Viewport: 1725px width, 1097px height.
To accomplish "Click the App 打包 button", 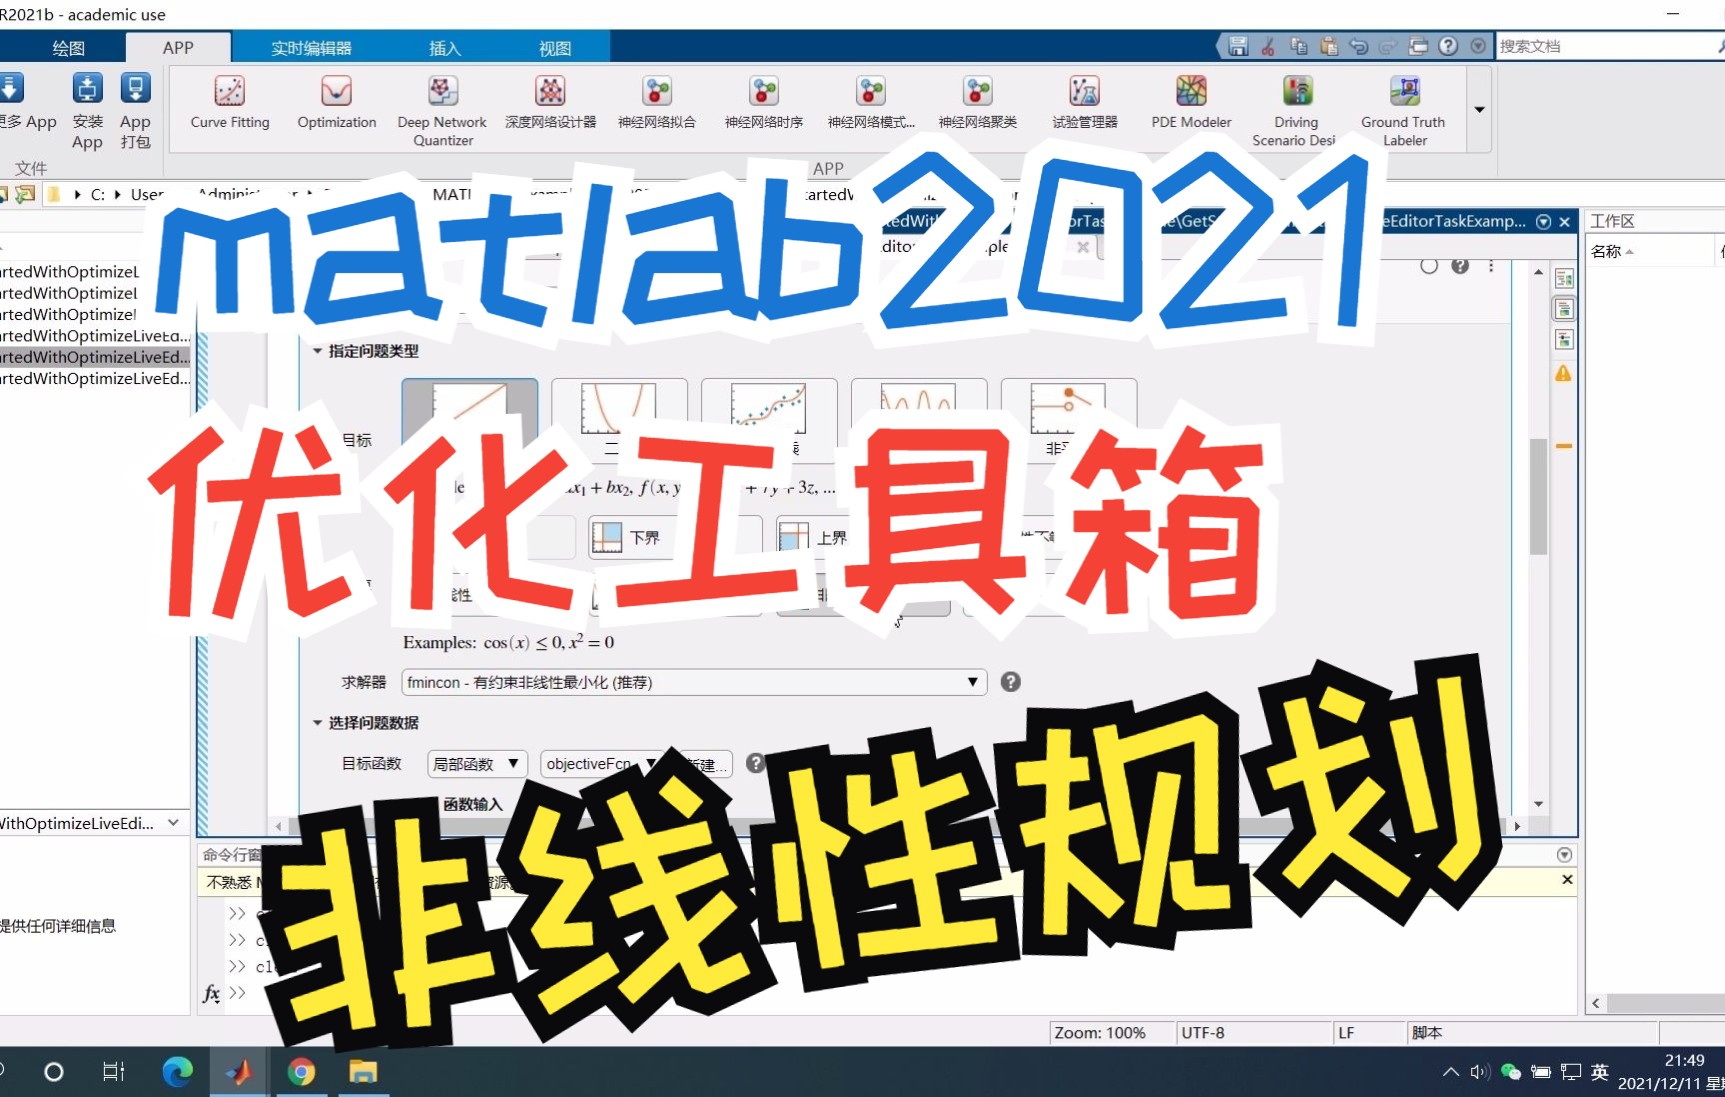I will pos(135,111).
